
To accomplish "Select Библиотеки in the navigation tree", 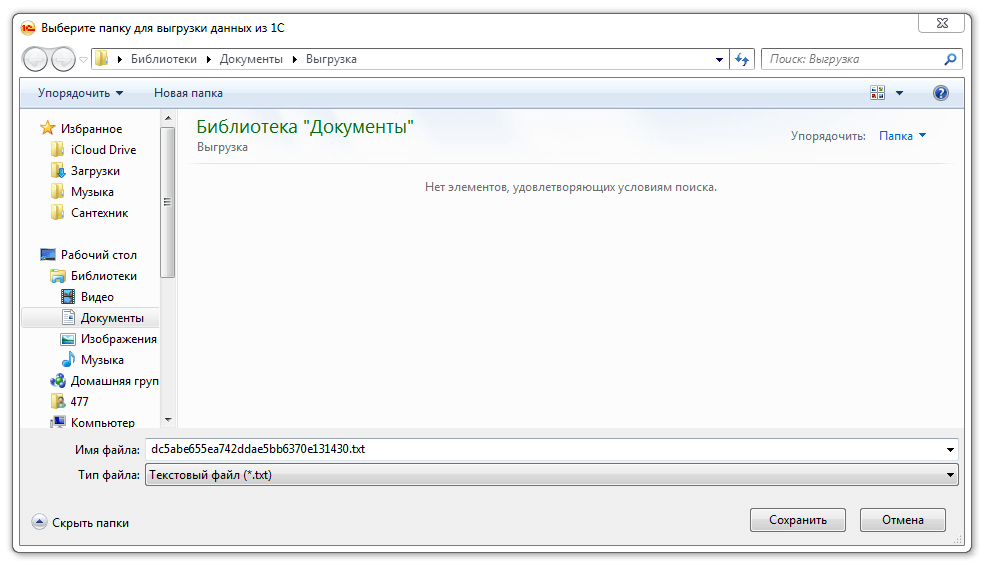I will pos(104,276).
